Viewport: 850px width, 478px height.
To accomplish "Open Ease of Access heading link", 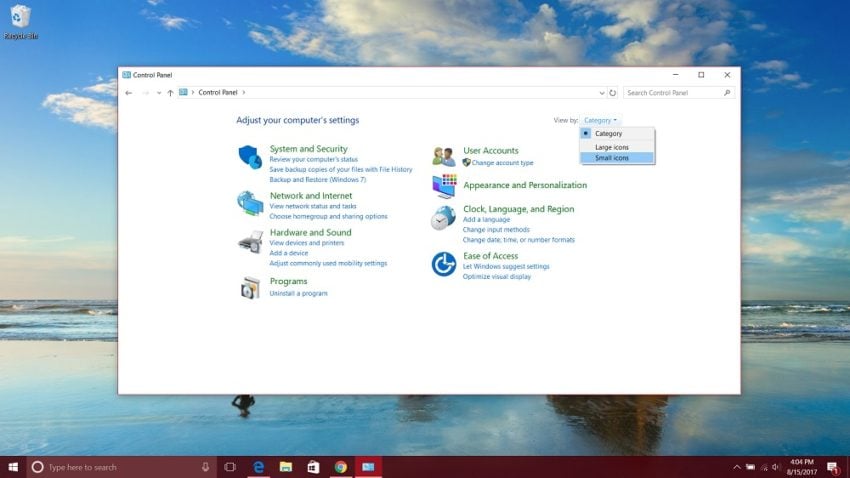I will click(x=491, y=256).
